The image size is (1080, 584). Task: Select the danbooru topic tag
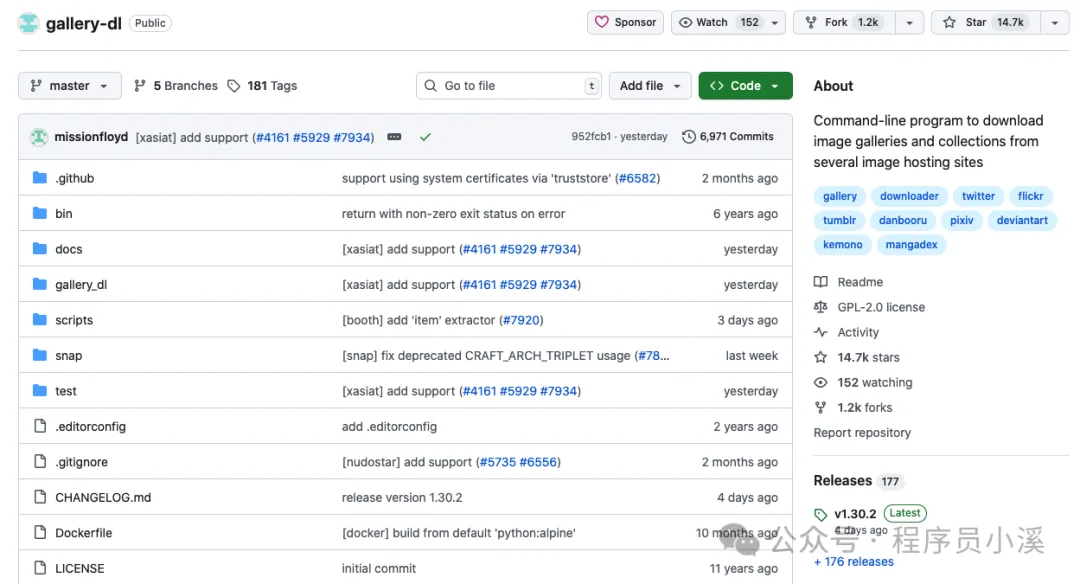[902, 220]
